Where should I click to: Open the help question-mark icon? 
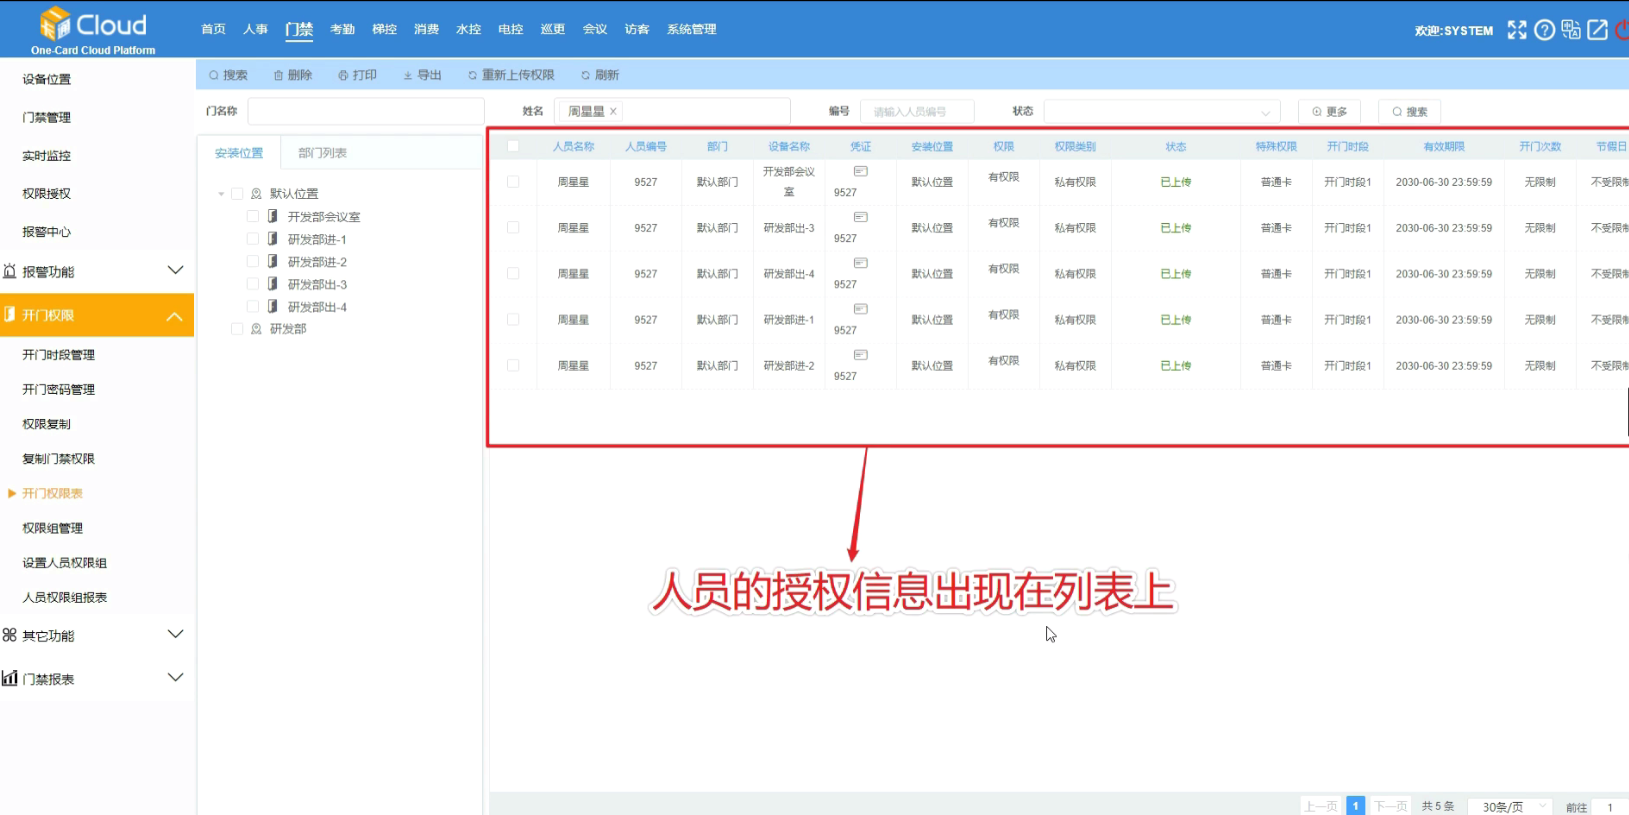[1544, 30]
